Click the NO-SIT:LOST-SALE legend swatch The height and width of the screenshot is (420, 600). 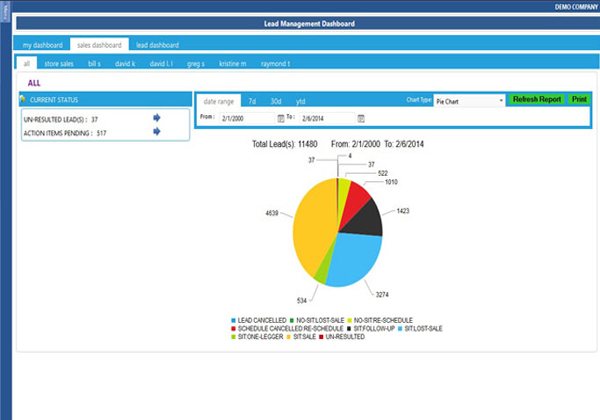coord(292,320)
